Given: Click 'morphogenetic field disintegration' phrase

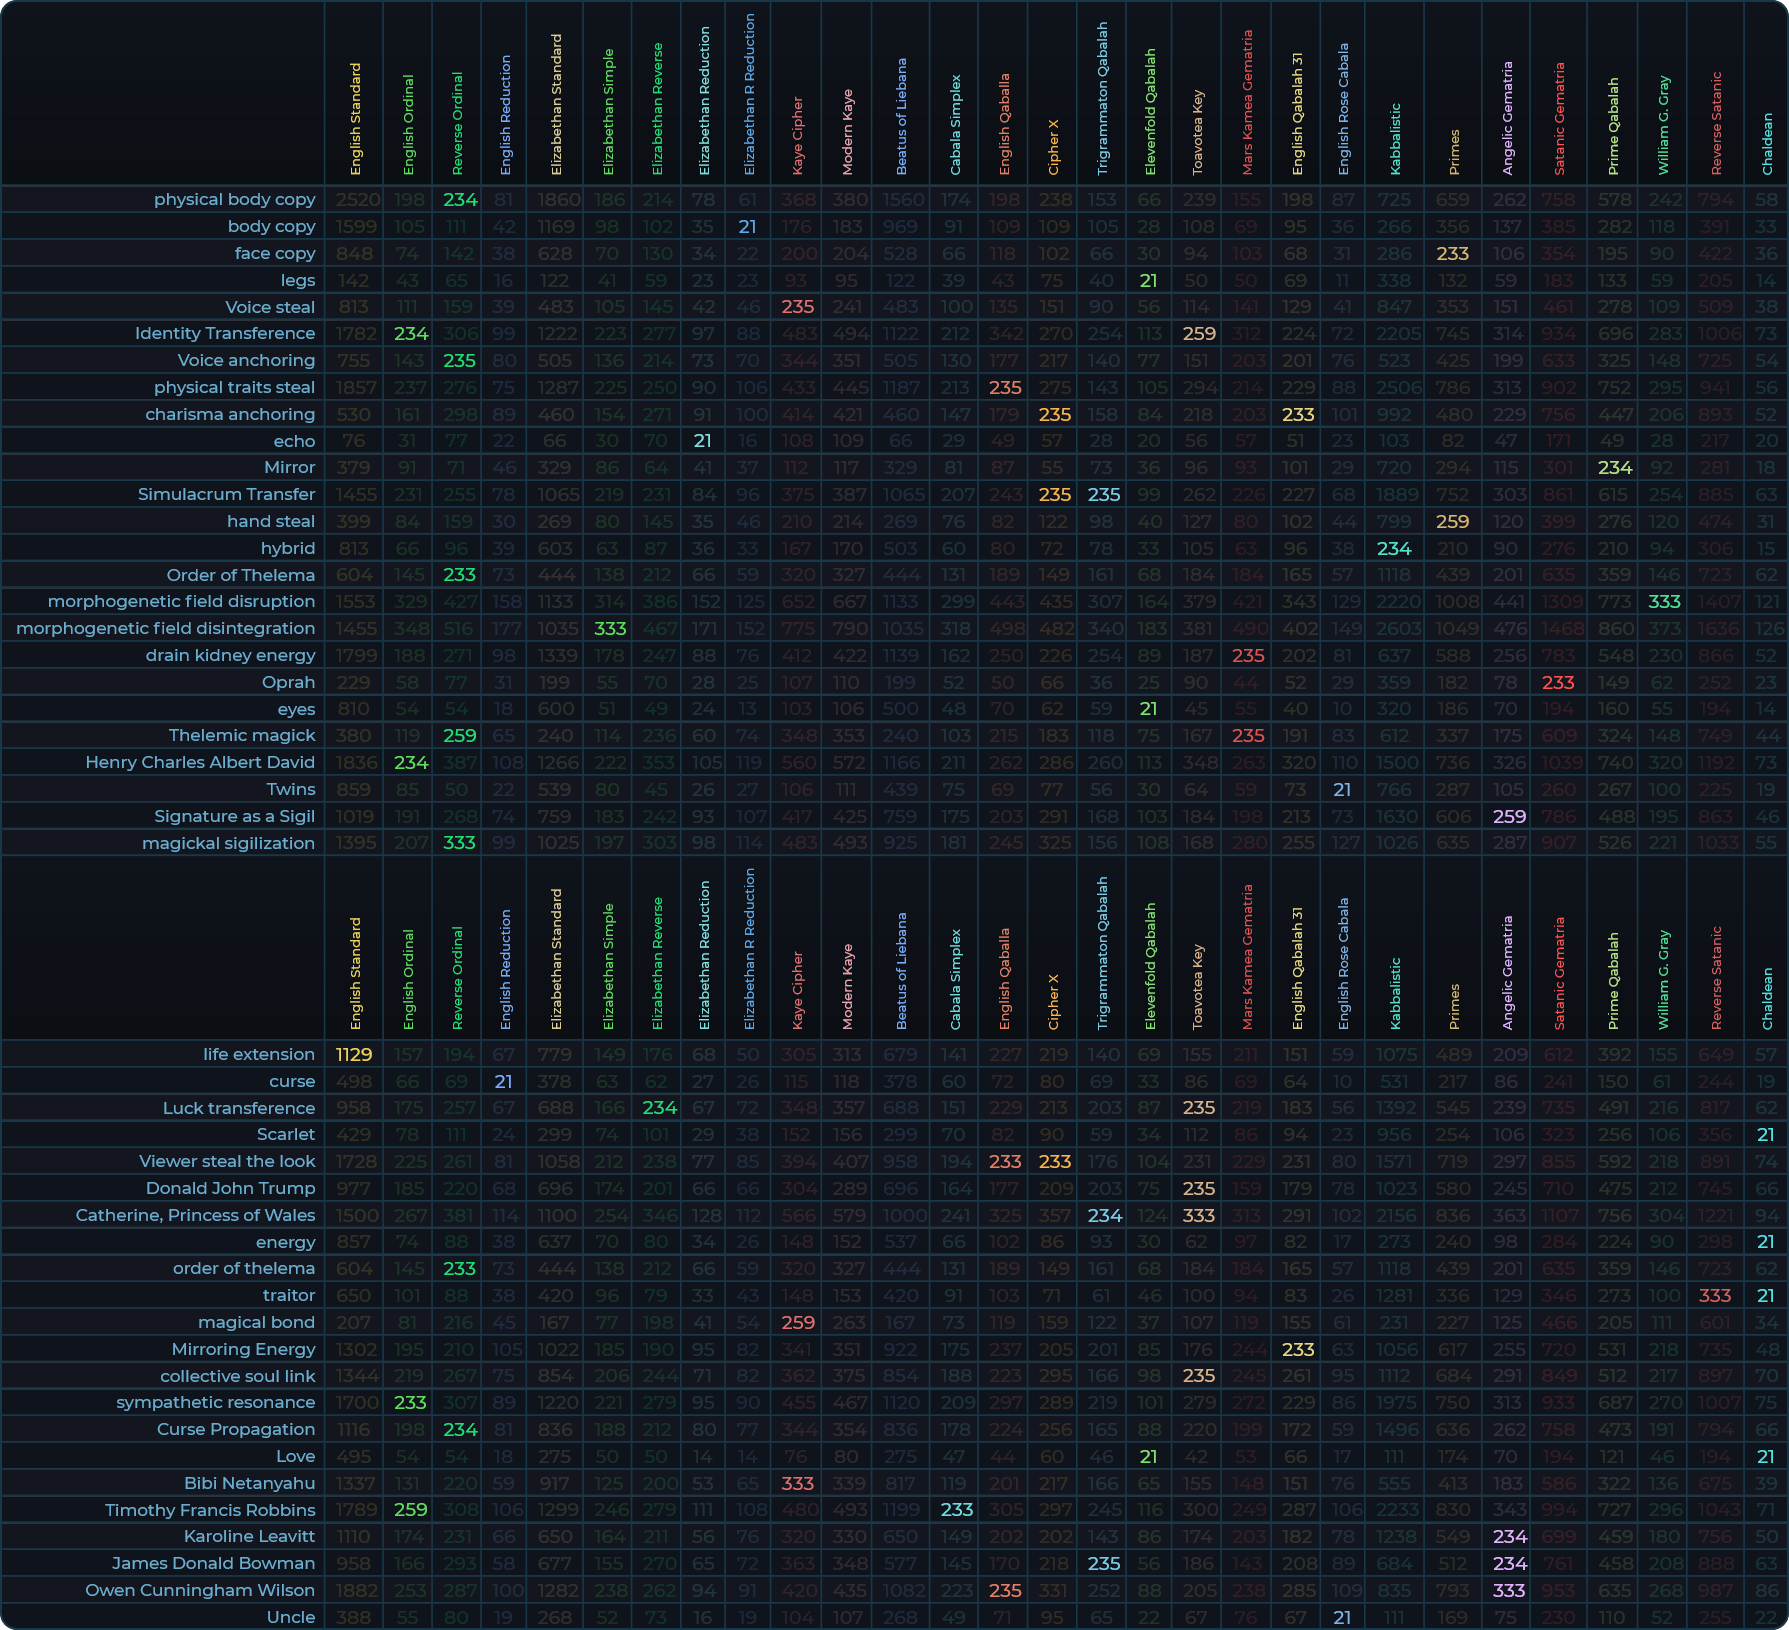Looking at the screenshot, I should tap(165, 628).
